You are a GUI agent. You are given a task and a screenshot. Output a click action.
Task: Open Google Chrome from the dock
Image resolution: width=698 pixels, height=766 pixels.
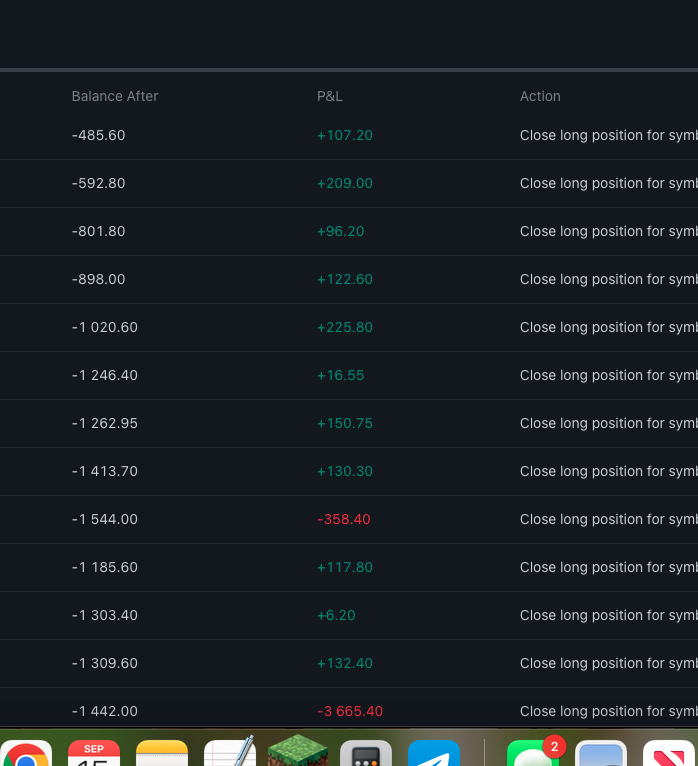tap(26, 753)
